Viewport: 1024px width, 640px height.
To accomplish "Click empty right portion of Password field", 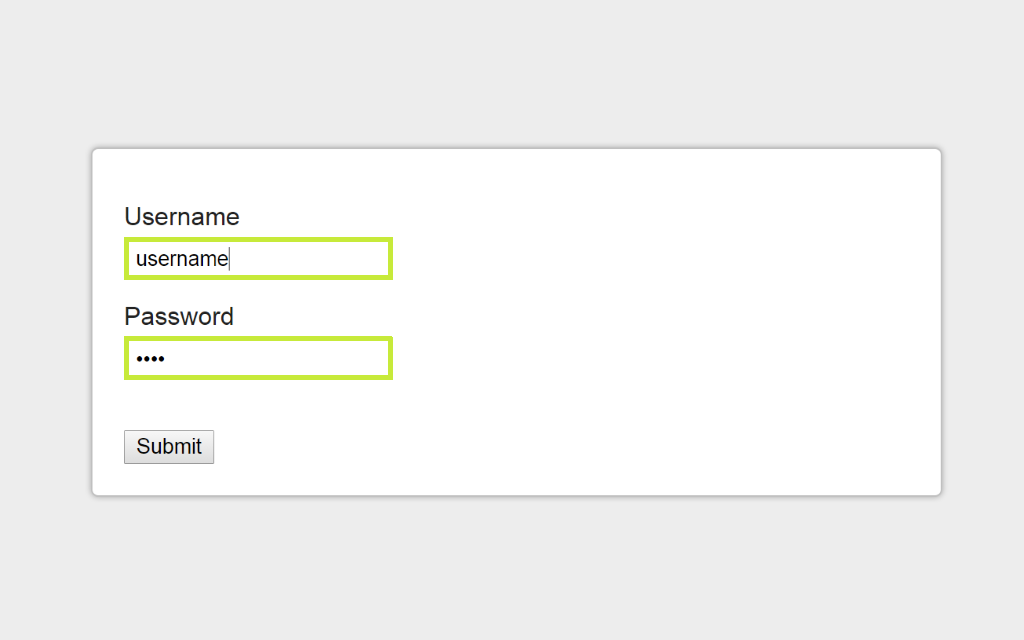I will tap(281, 358).
